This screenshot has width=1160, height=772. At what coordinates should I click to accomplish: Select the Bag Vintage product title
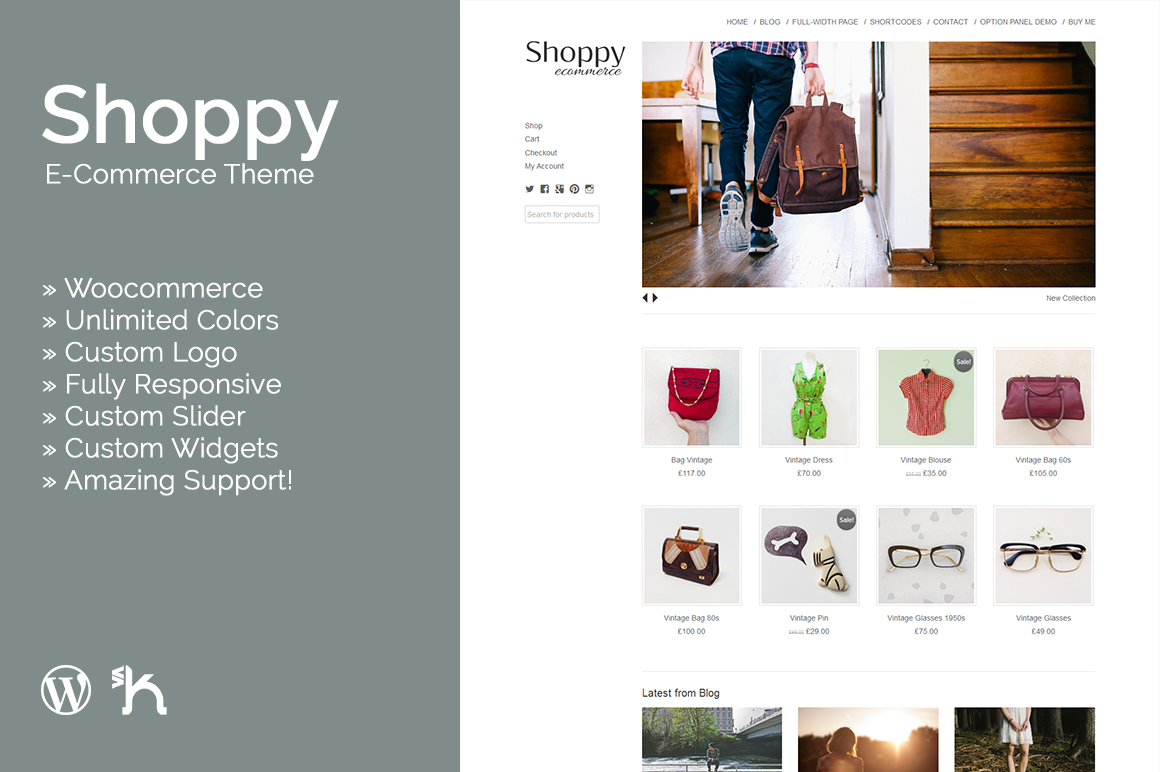(691, 460)
